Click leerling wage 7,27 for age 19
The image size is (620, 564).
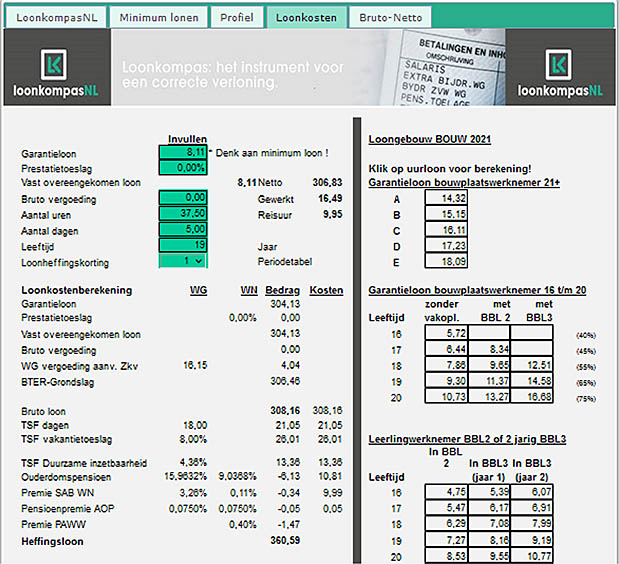click(x=446, y=540)
